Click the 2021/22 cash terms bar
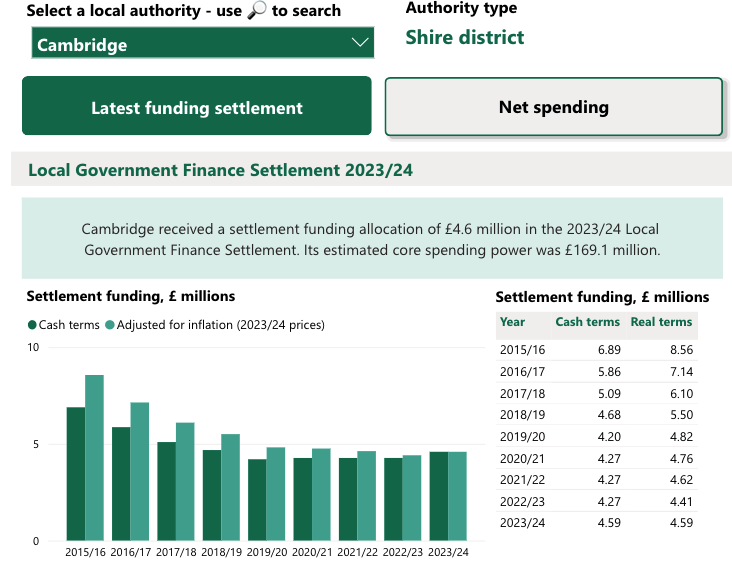Image resolution: width=732 pixels, height=566 pixels. [x=348, y=499]
